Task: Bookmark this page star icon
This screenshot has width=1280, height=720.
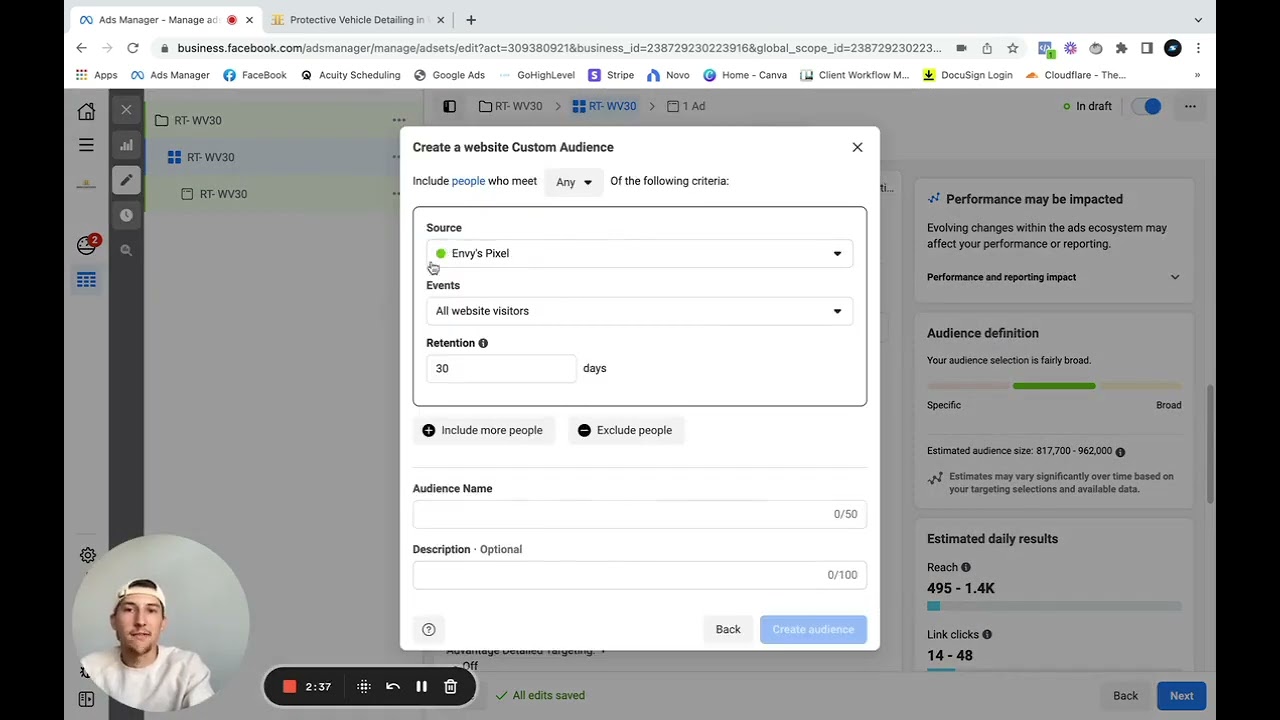Action: pyautogui.click(x=1013, y=48)
